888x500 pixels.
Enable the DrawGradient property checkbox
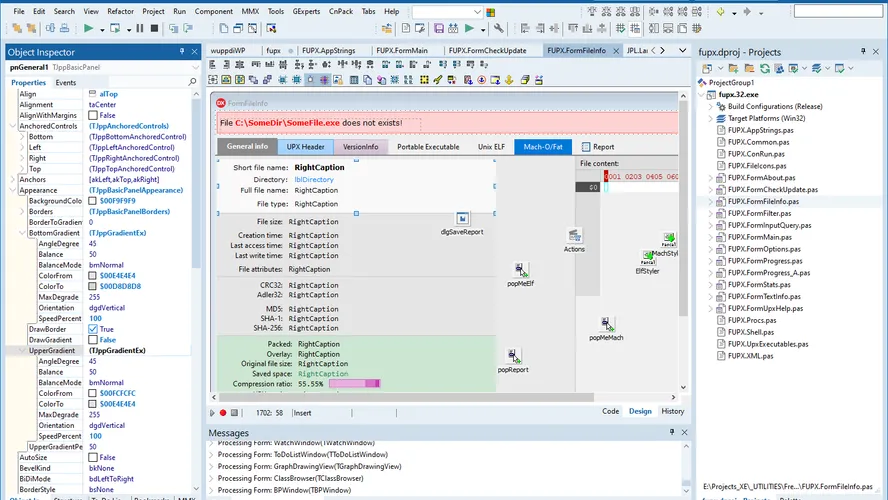pos(93,340)
